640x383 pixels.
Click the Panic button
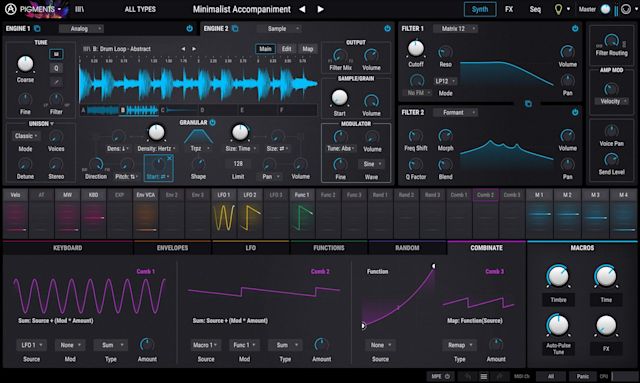(x=582, y=376)
